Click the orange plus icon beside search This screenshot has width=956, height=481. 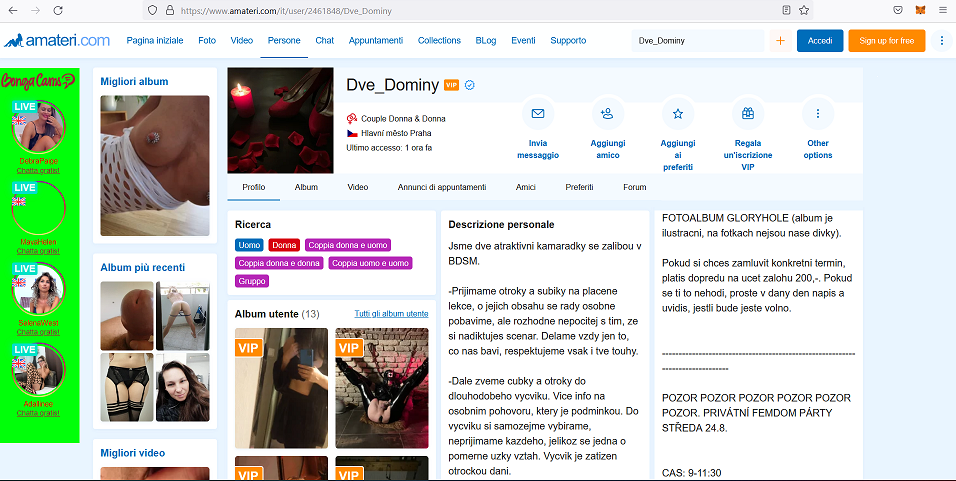[x=780, y=41]
